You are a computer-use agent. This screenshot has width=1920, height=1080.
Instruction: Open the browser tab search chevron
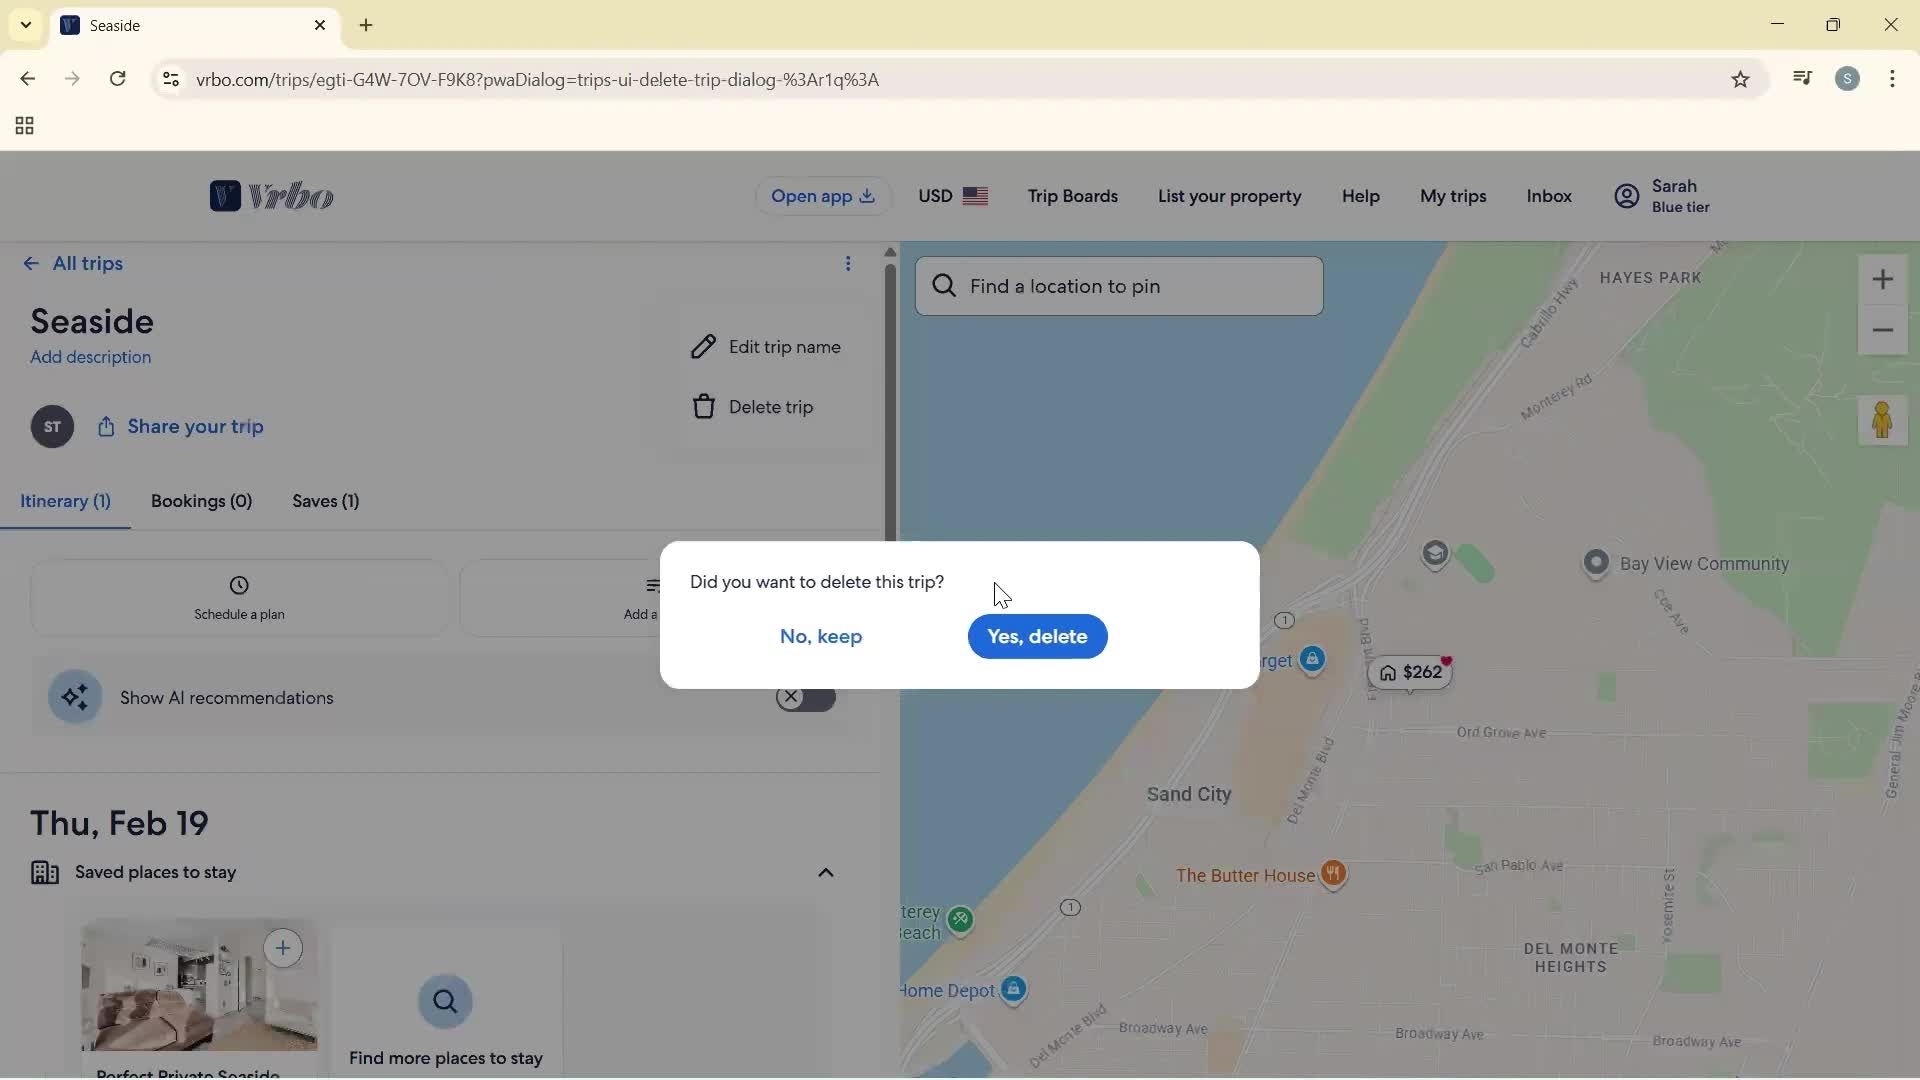pyautogui.click(x=25, y=25)
